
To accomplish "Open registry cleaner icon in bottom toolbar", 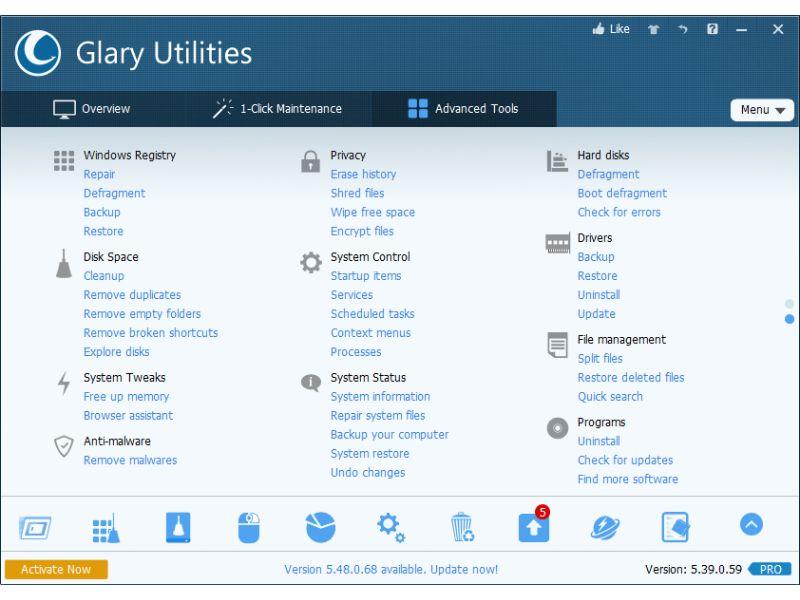I will [106, 528].
